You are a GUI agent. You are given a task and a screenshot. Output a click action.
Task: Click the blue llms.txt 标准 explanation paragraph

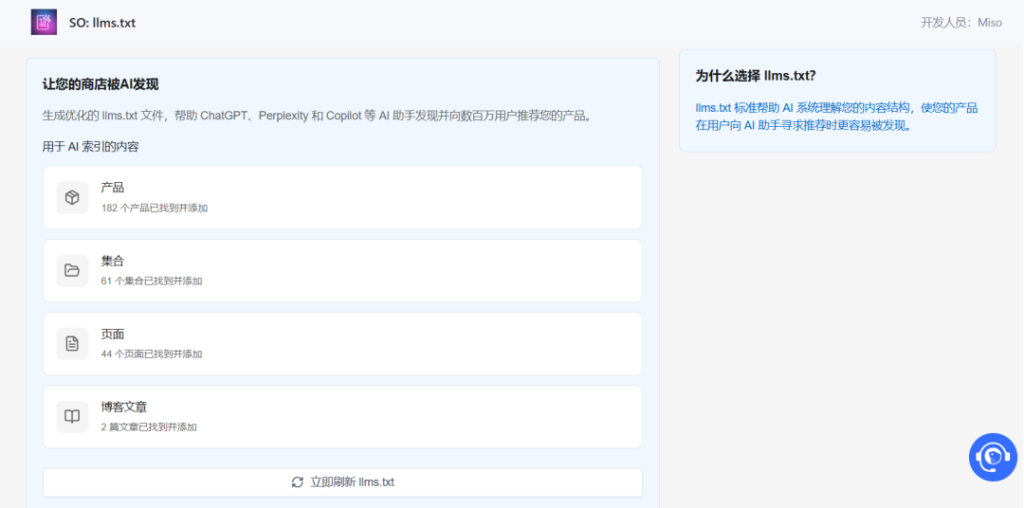(x=837, y=117)
